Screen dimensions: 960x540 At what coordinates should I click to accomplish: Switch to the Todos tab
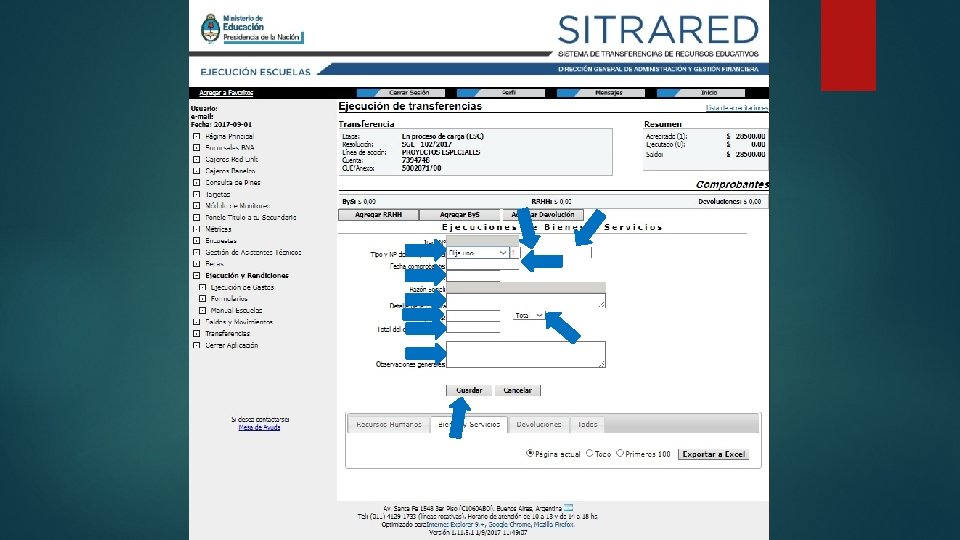[588, 424]
